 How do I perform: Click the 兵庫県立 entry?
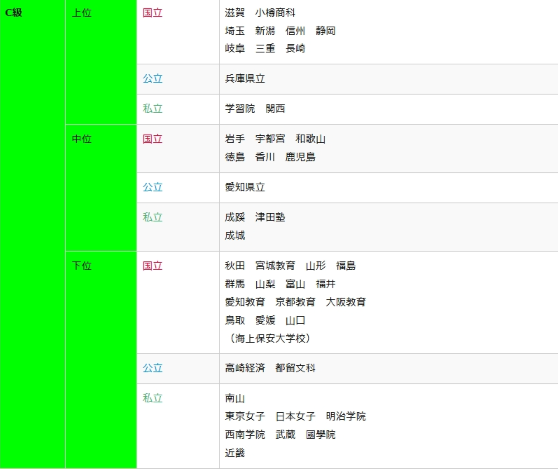point(245,79)
